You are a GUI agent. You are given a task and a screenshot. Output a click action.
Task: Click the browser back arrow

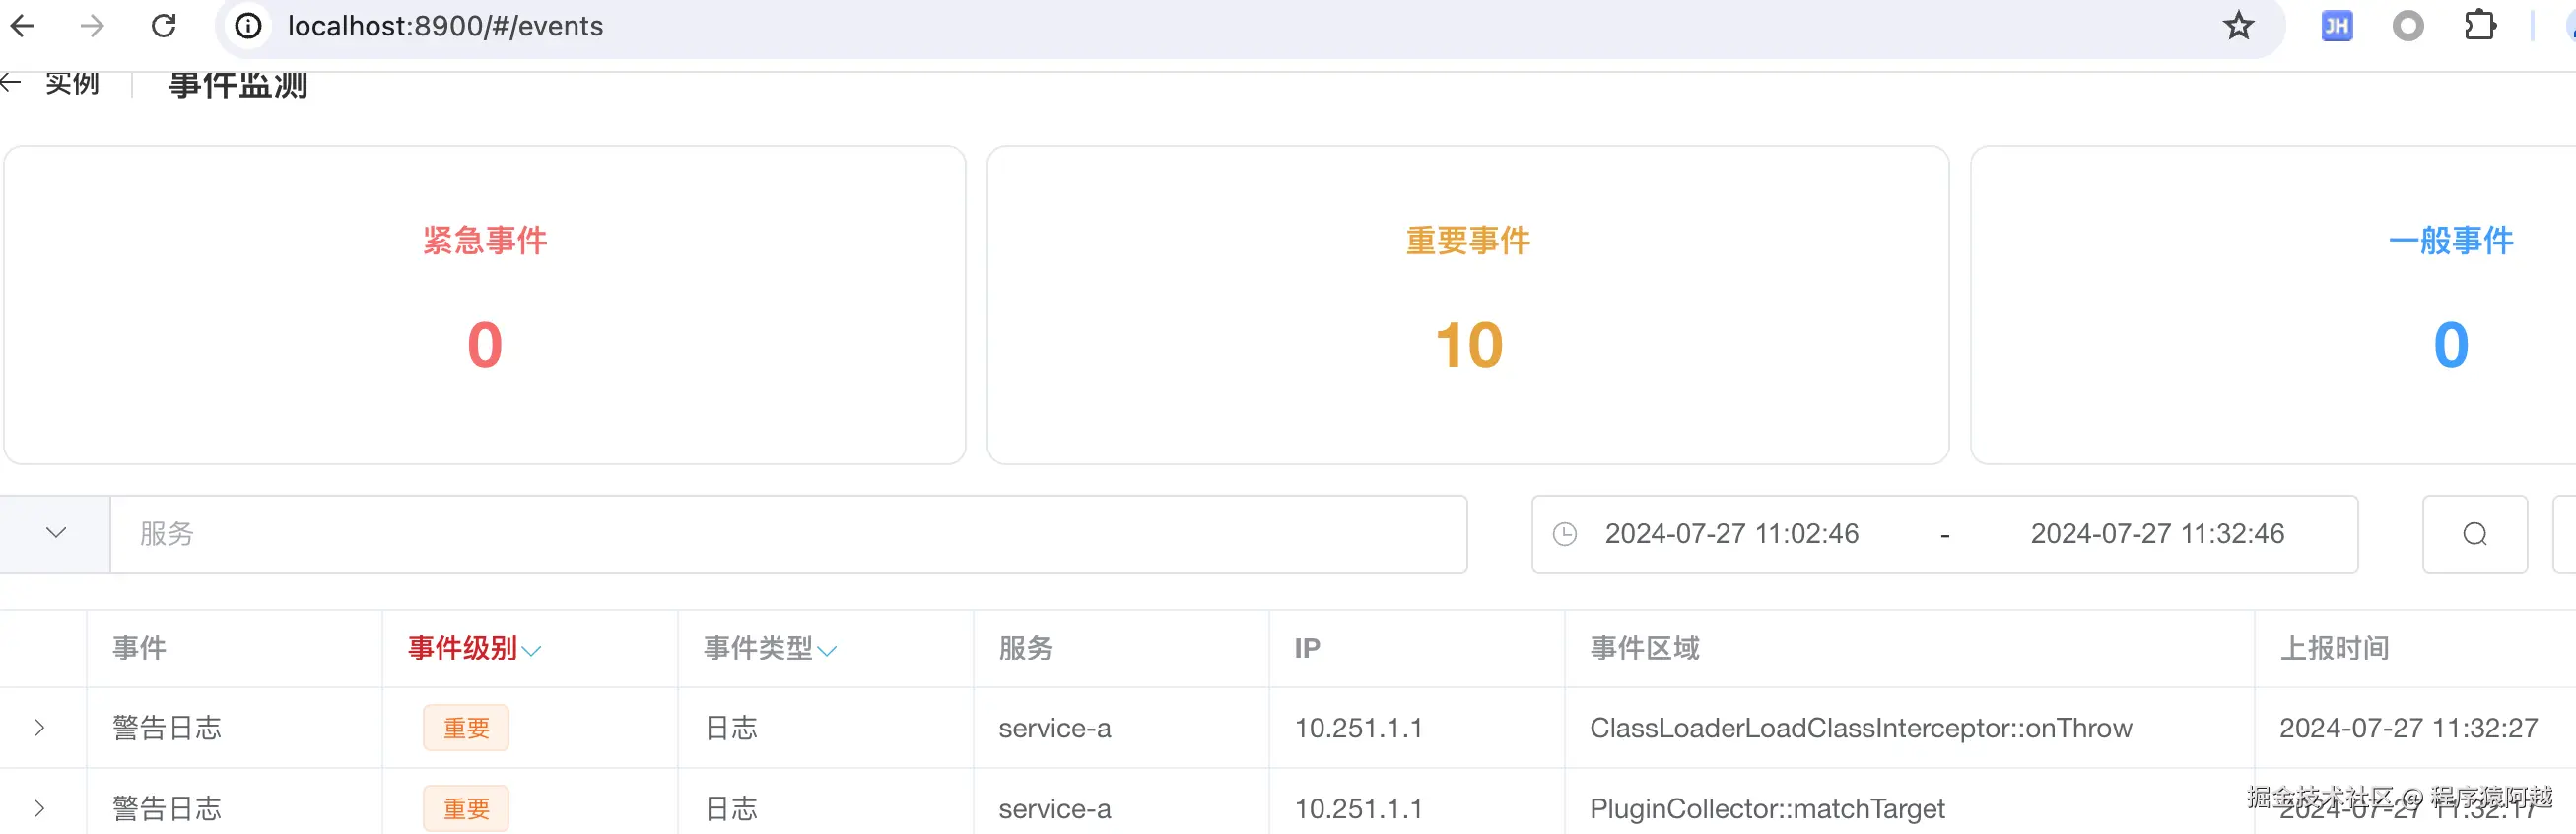pyautogui.click(x=22, y=26)
